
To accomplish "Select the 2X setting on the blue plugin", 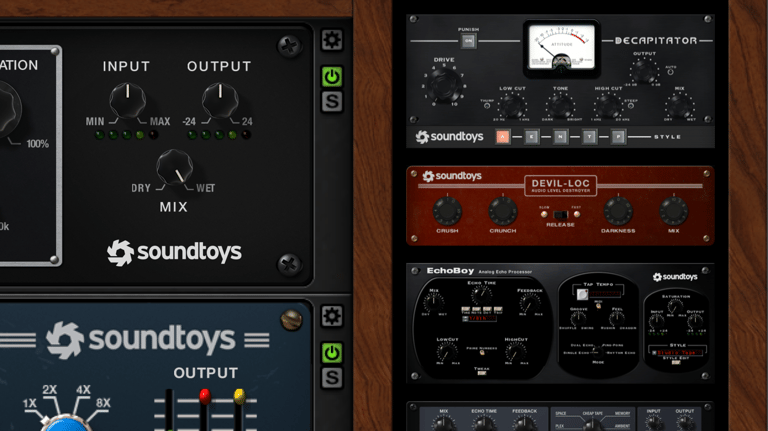I will pyautogui.click(x=49, y=390).
